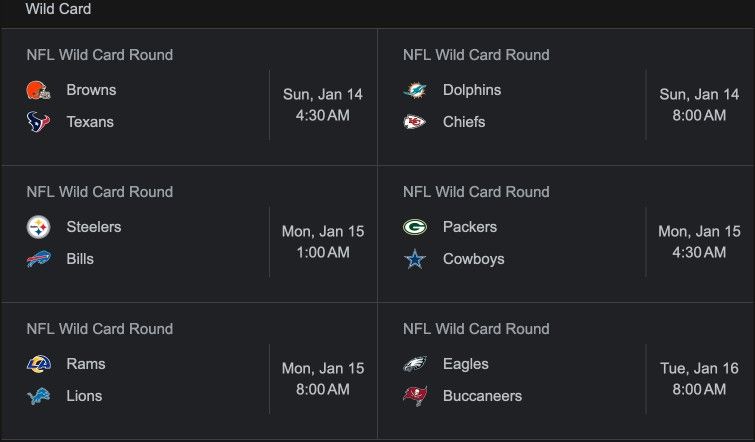Select the Green Bay Packers G logo
The width and height of the screenshot is (755, 442).
(415, 227)
